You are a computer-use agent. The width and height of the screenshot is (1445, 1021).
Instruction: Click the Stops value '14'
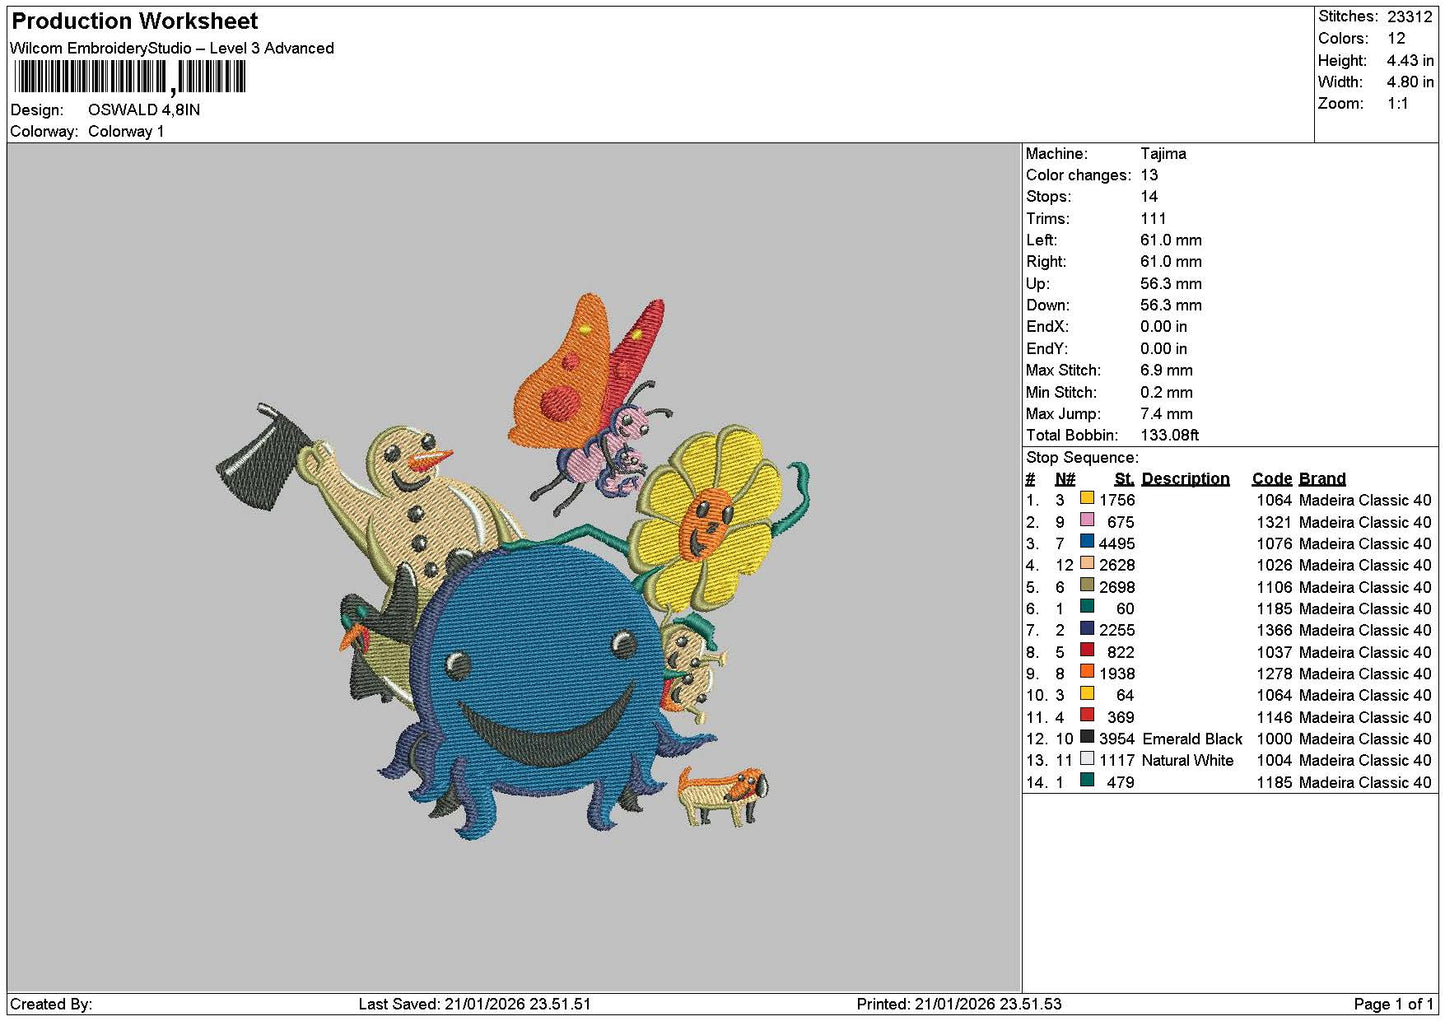click(x=1149, y=197)
